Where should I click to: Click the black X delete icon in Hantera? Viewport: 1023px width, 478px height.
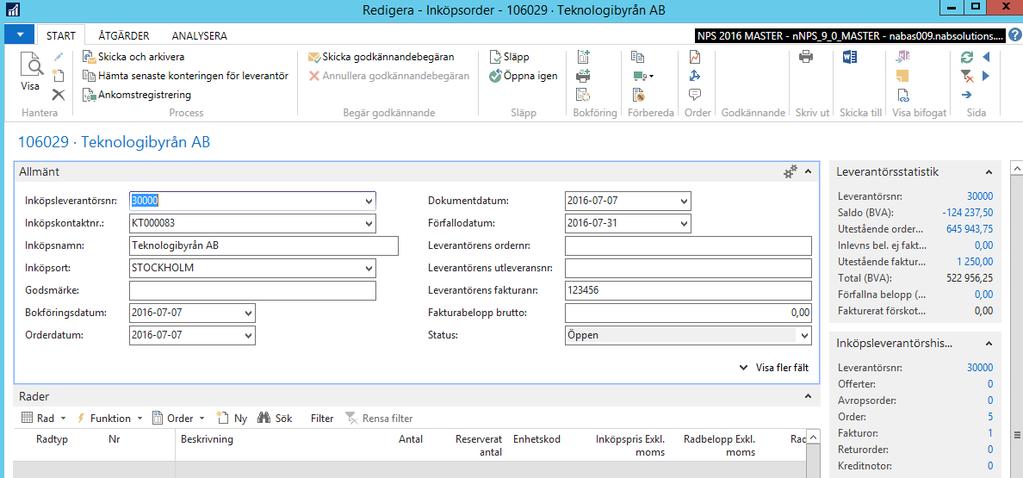click(59, 95)
